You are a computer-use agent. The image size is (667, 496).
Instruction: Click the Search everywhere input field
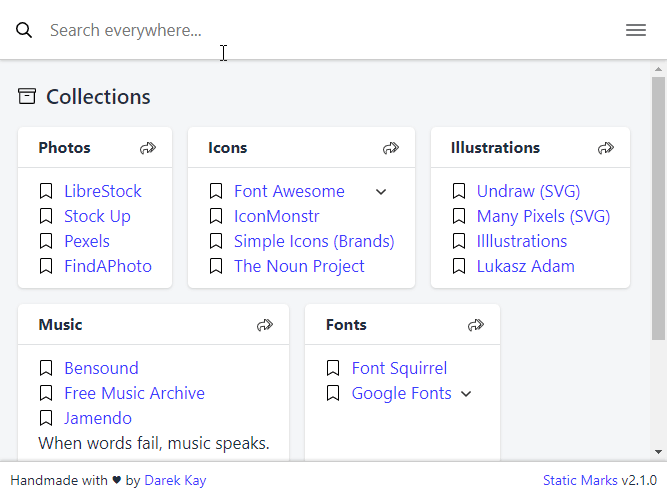(320, 30)
